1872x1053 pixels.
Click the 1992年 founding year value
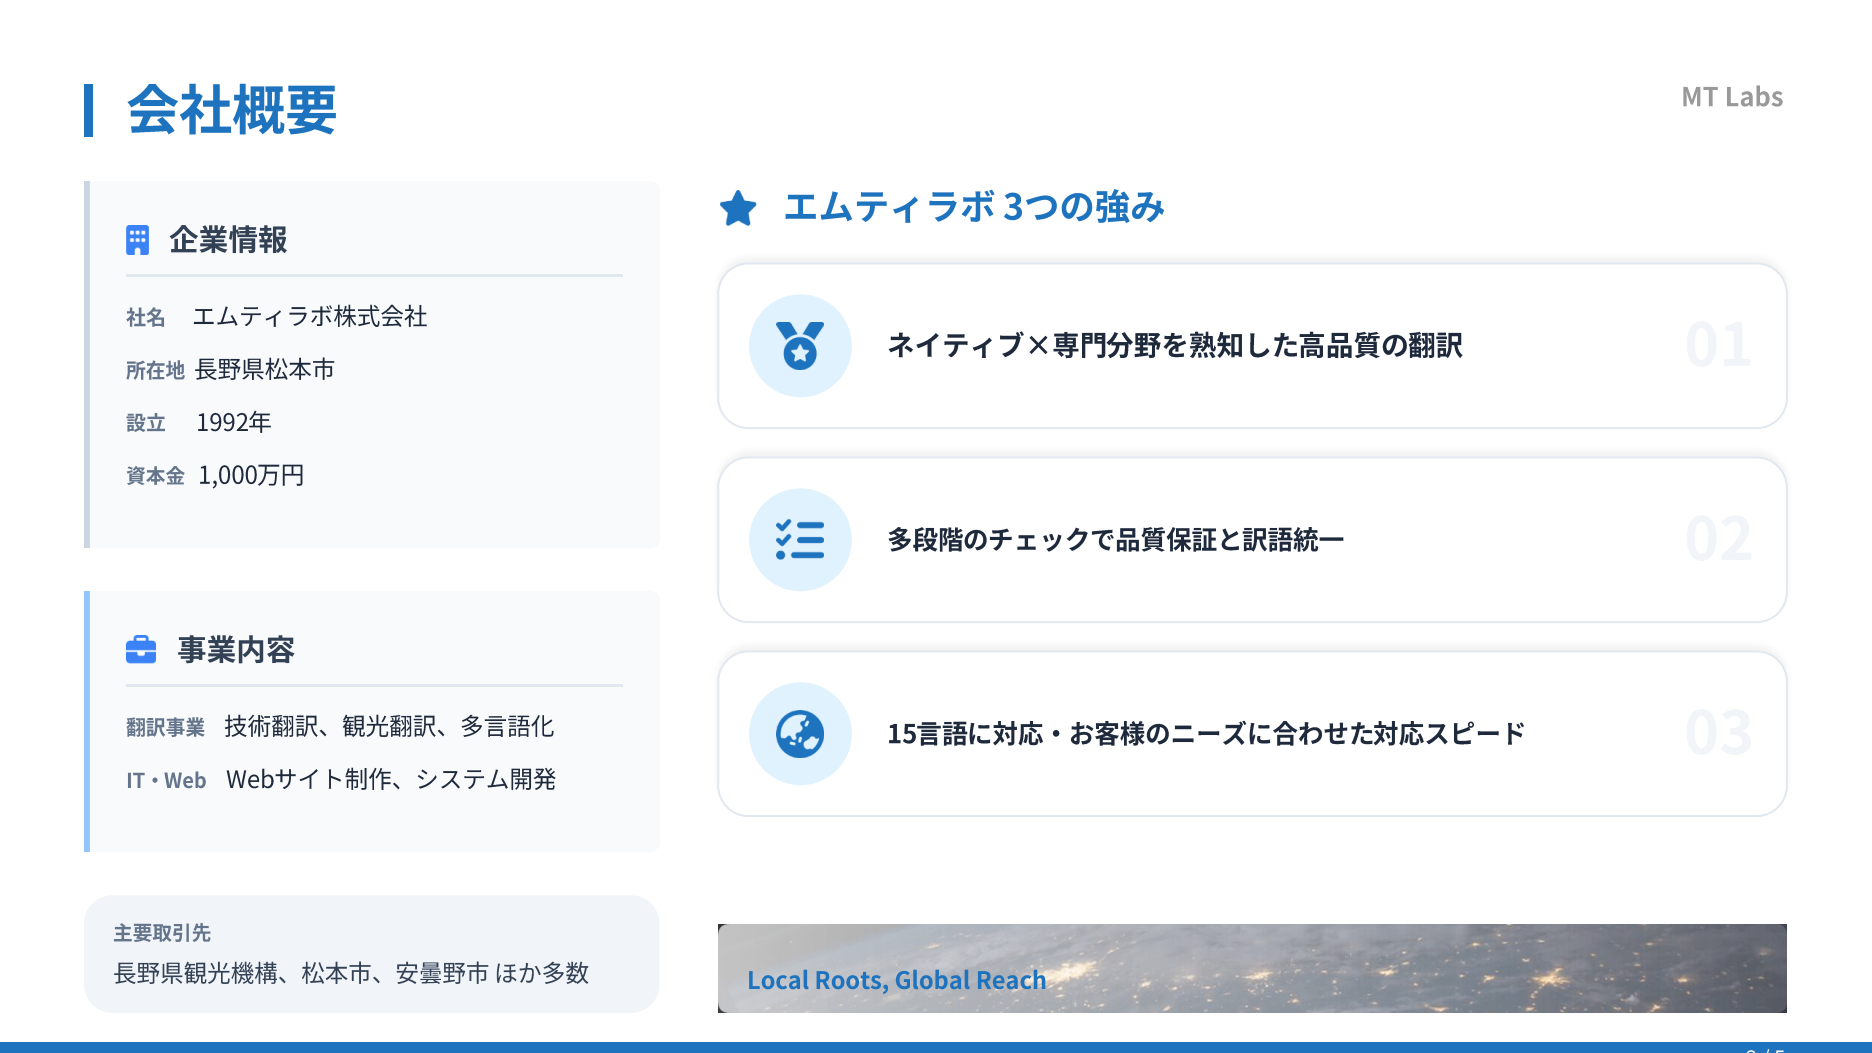(234, 423)
